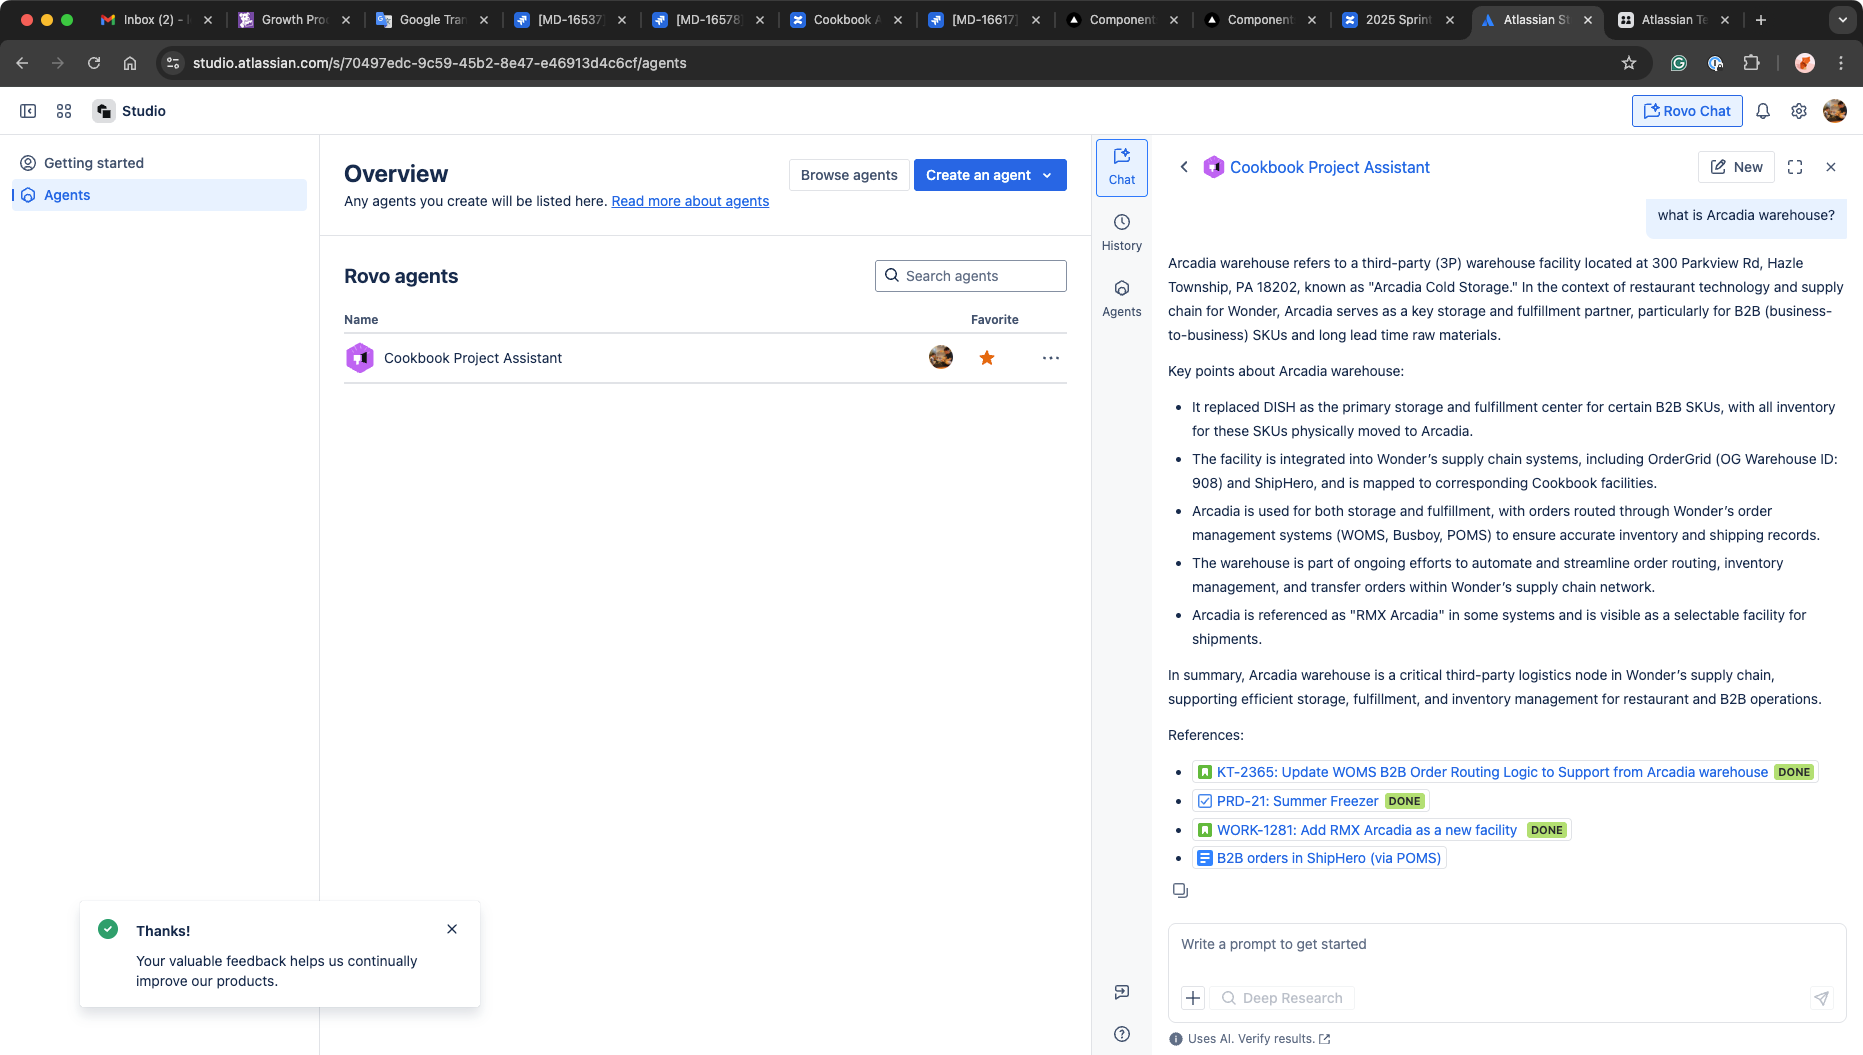The height and width of the screenshot is (1055, 1863).
Task: Sort the agents table by the Name column header
Action: pyautogui.click(x=361, y=320)
